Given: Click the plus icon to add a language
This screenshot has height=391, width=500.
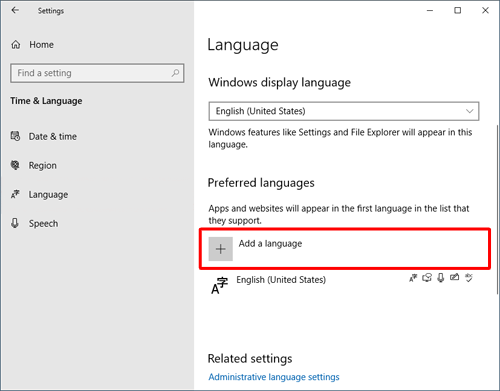Looking at the screenshot, I should coord(221,249).
